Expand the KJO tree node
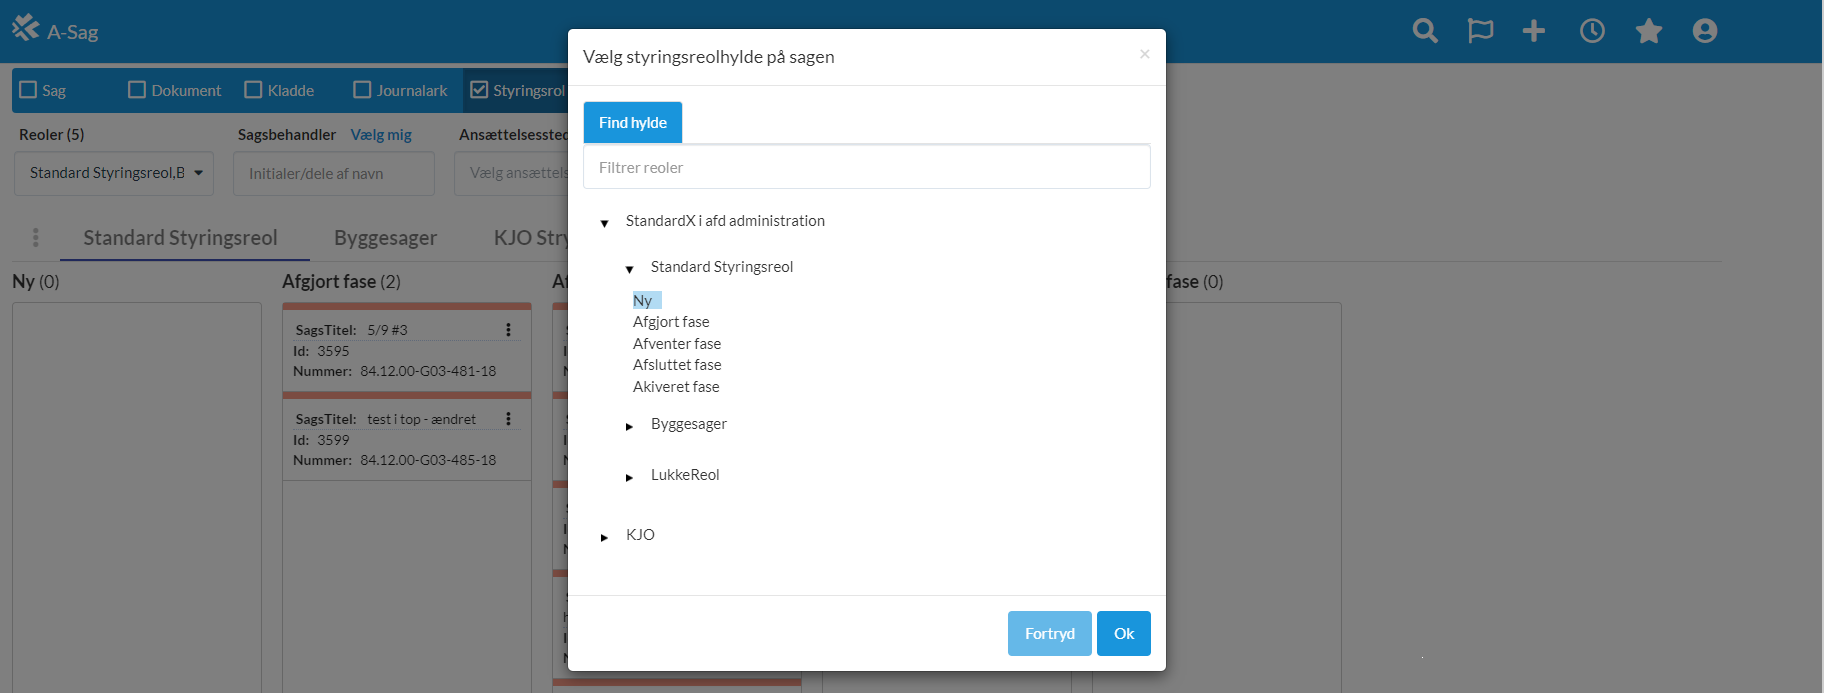Screen dimensions: 1824x693 point(604,537)
